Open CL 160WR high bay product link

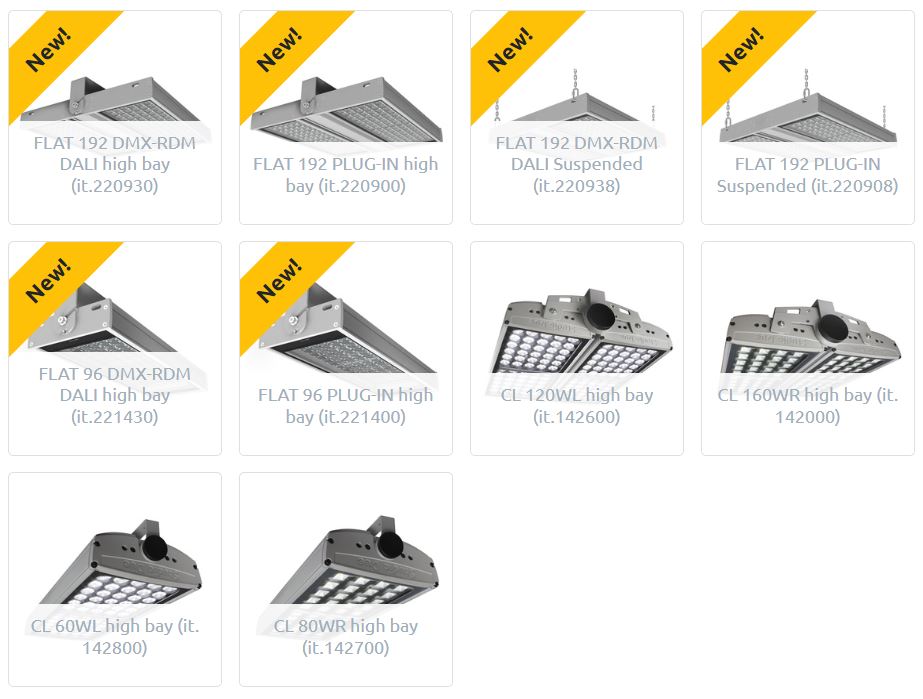pos(807,406)
